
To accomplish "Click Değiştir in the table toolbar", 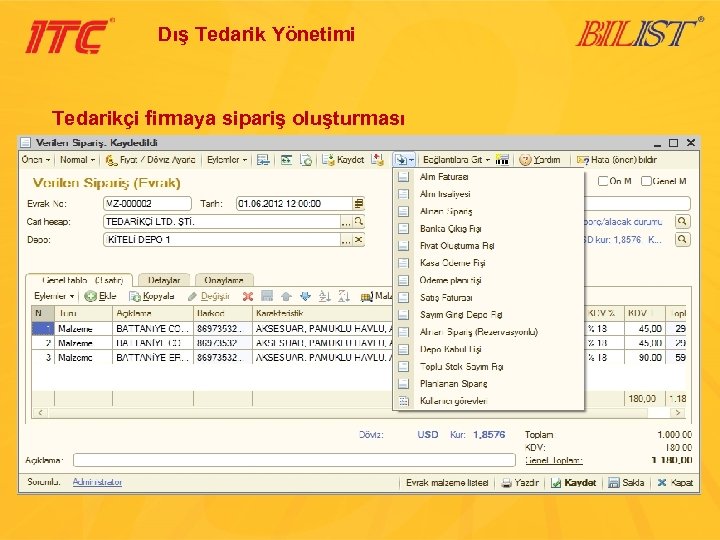I will (208, 296).
